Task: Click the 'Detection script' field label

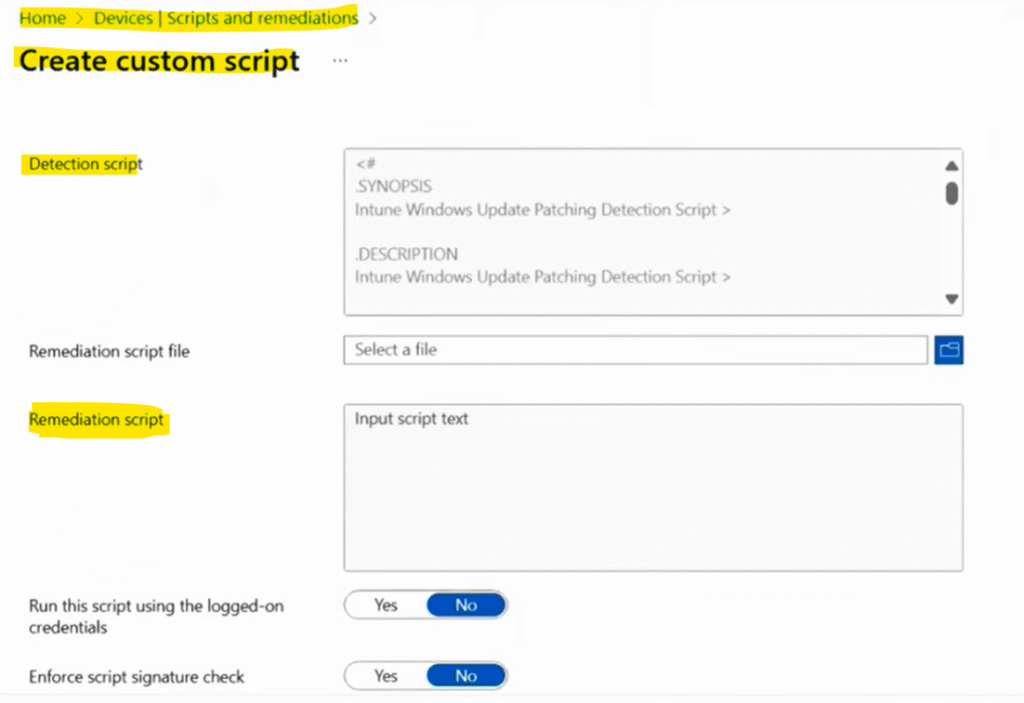Action: point(86,164)
